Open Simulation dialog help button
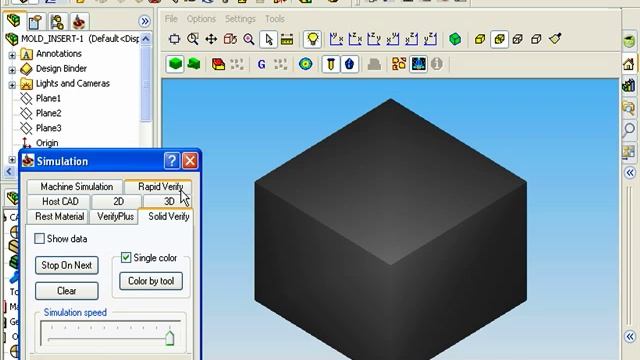640x360 pixels. pyautogui.click(x=172, y=161)
